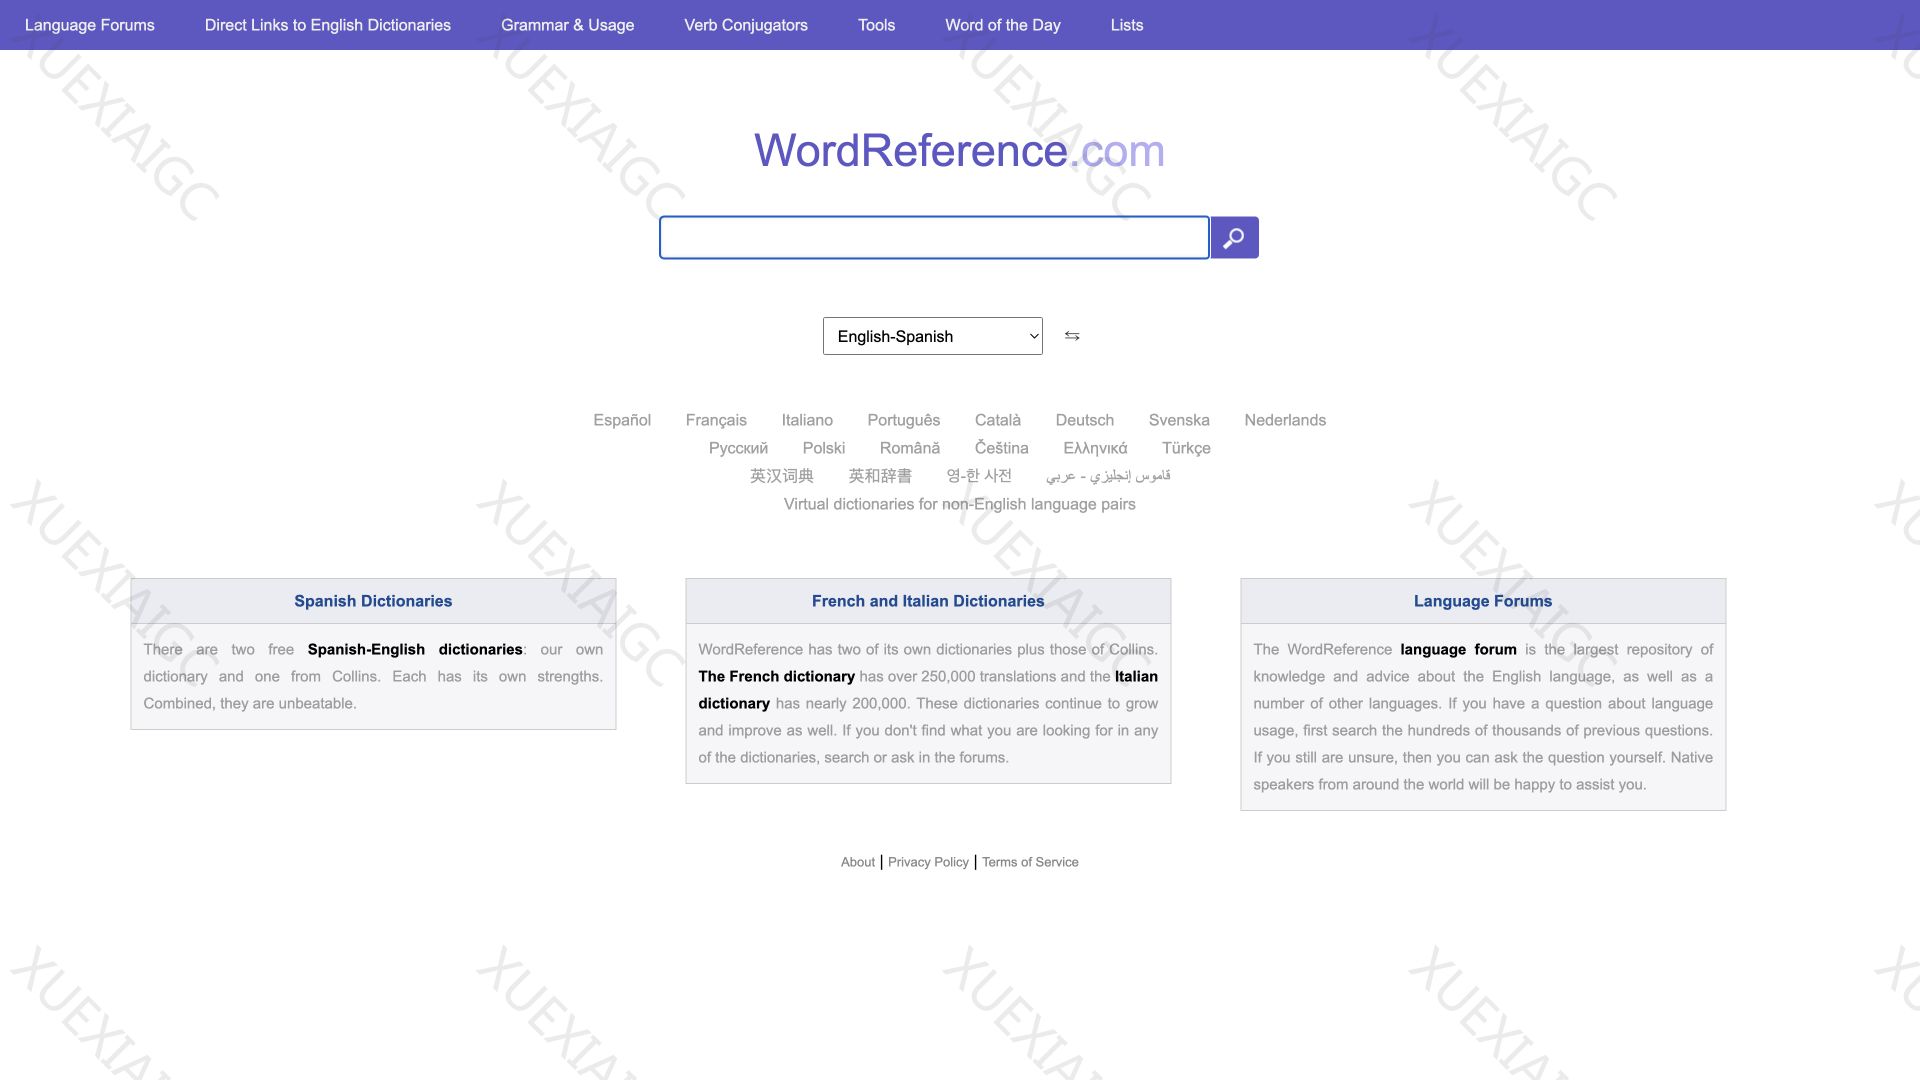Switch site language to Português
Screen dimensions: 1920x1080
tap(904, 420)
